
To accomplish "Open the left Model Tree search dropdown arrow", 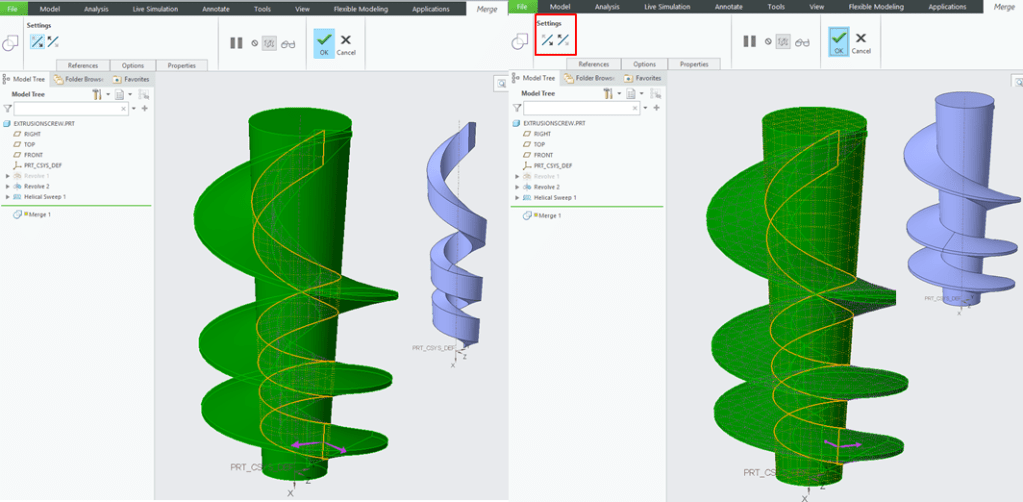I will [x=133, y=108].
